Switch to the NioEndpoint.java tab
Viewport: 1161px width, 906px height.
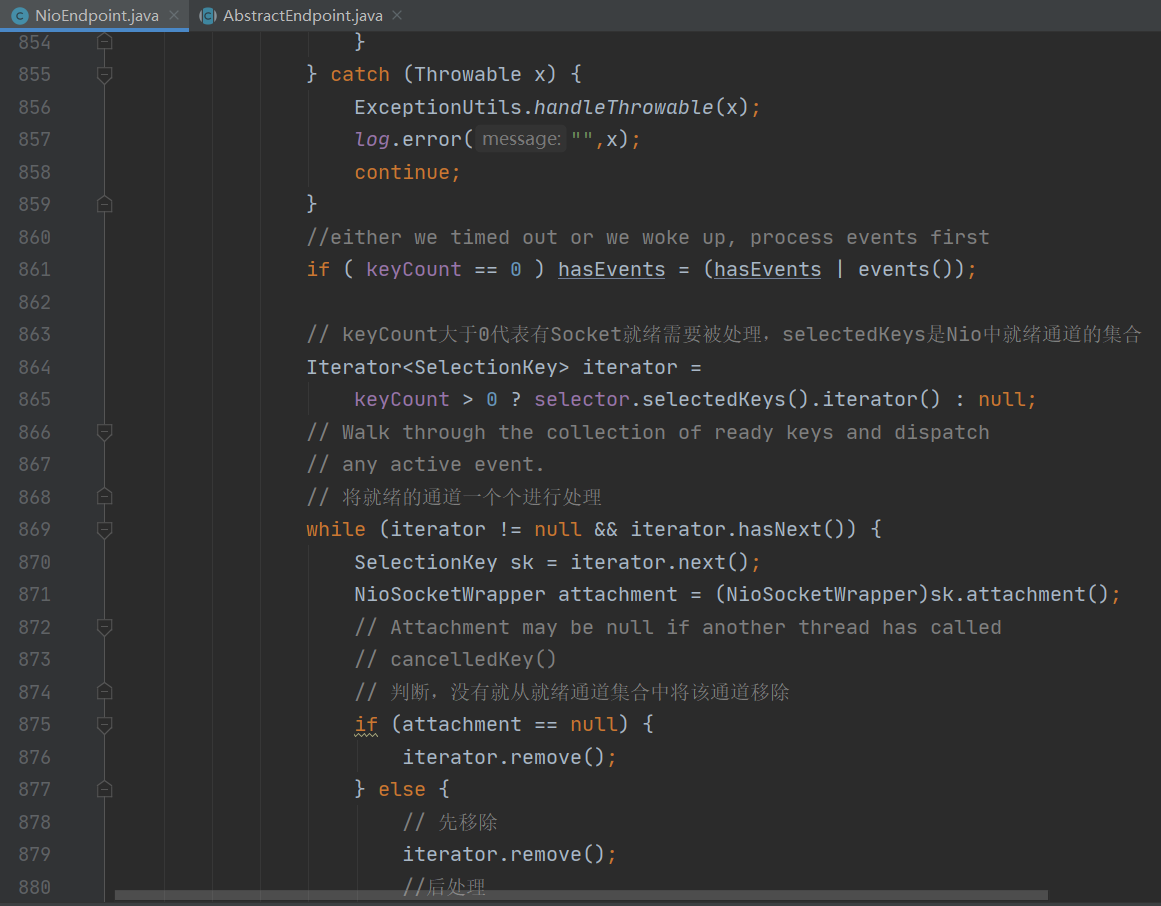click(x=95, y=16)
